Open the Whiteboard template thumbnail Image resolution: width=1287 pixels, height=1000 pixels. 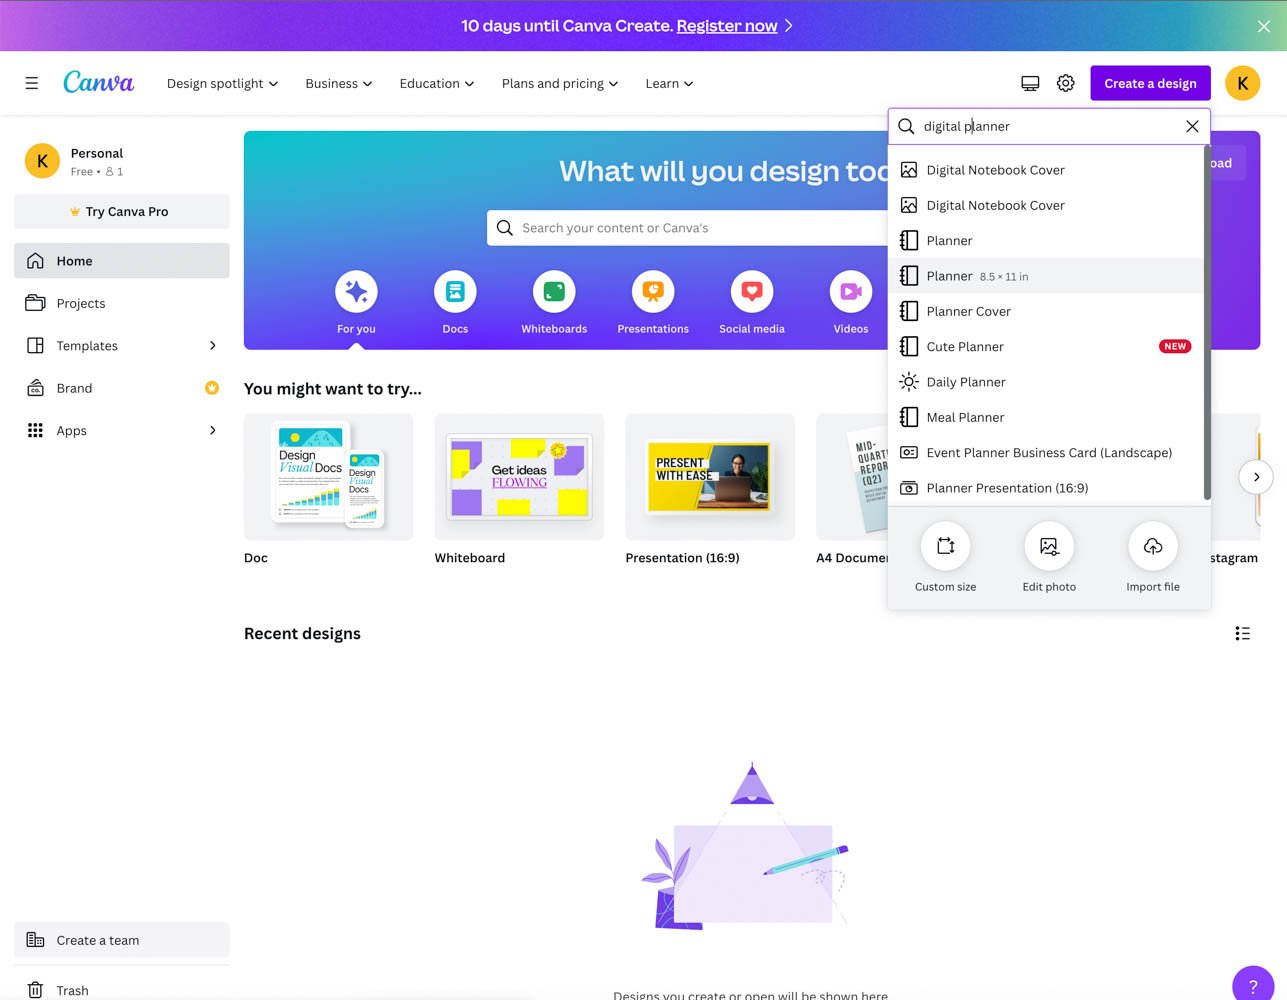519,477
